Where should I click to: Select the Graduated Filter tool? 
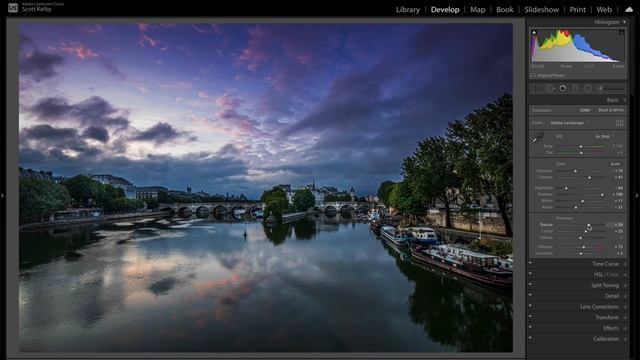click(575, 89)
